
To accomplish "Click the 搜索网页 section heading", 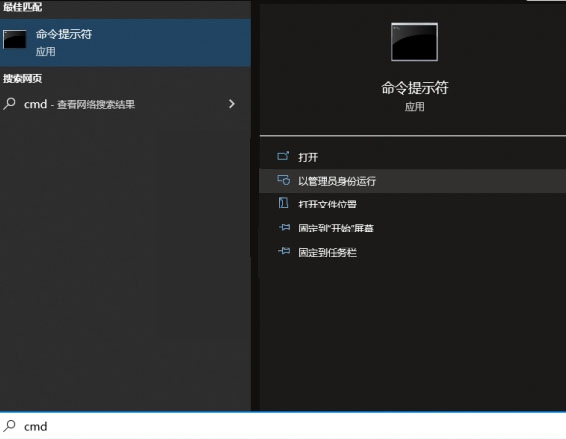I will click(22, 78).
